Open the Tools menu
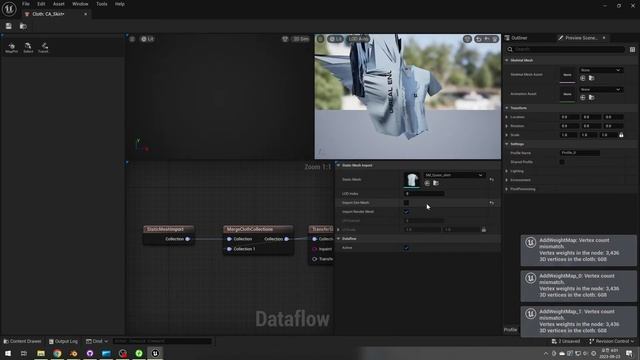The image size is (640, 360). click(x=102, y=4)
